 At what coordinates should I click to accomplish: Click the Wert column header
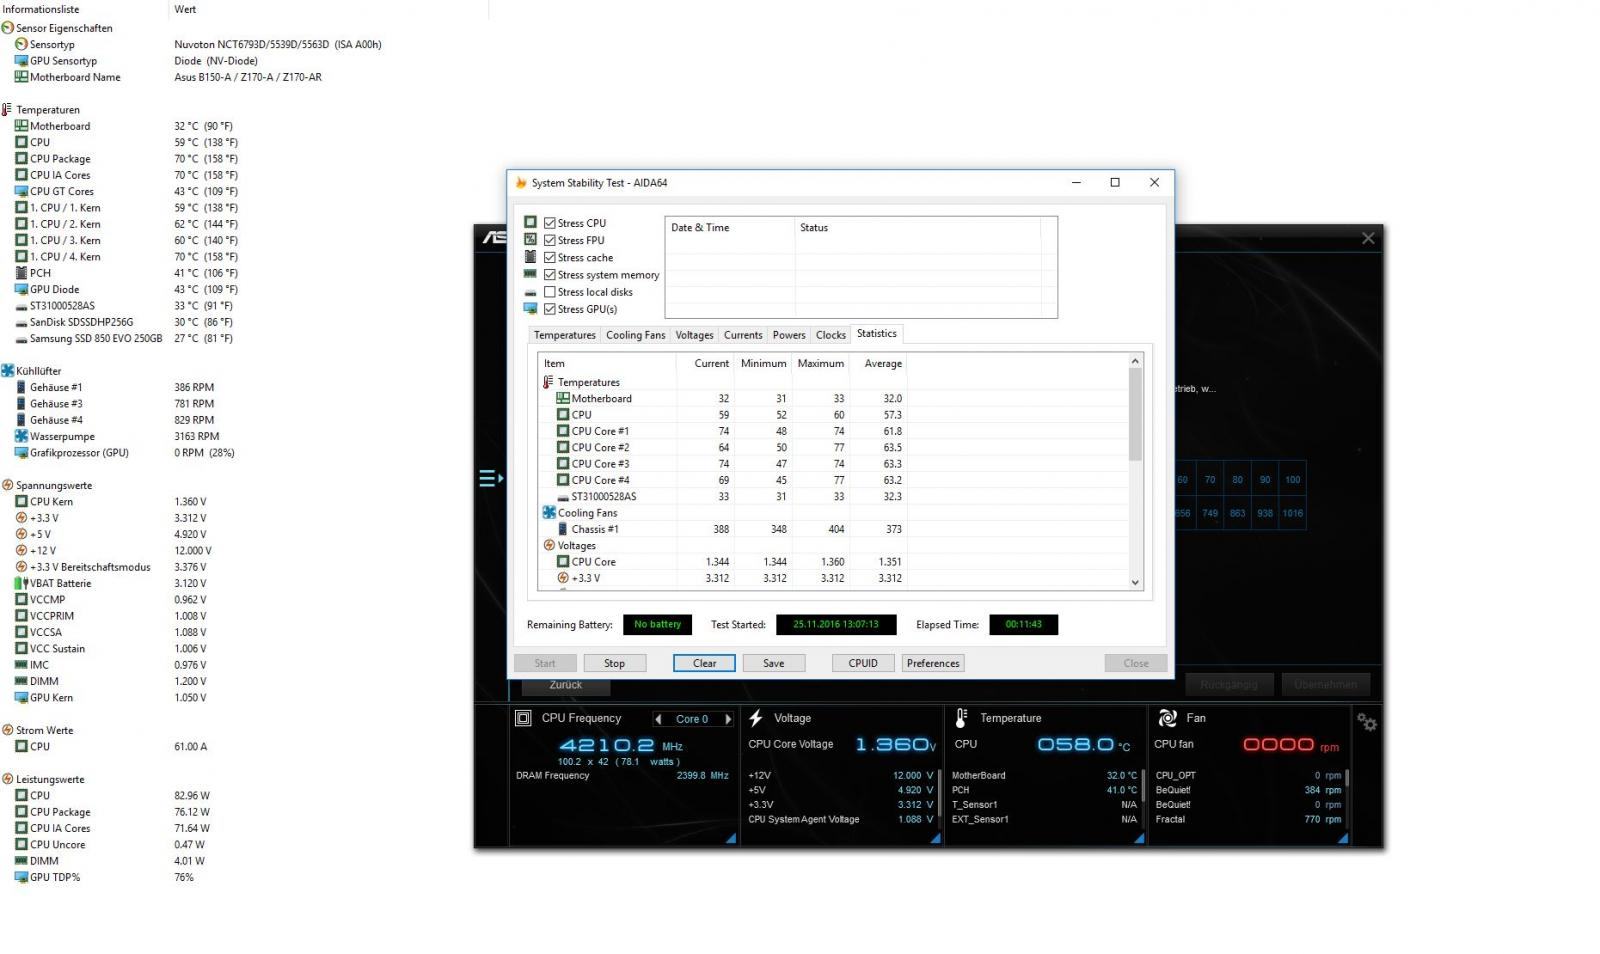(329, 9)
